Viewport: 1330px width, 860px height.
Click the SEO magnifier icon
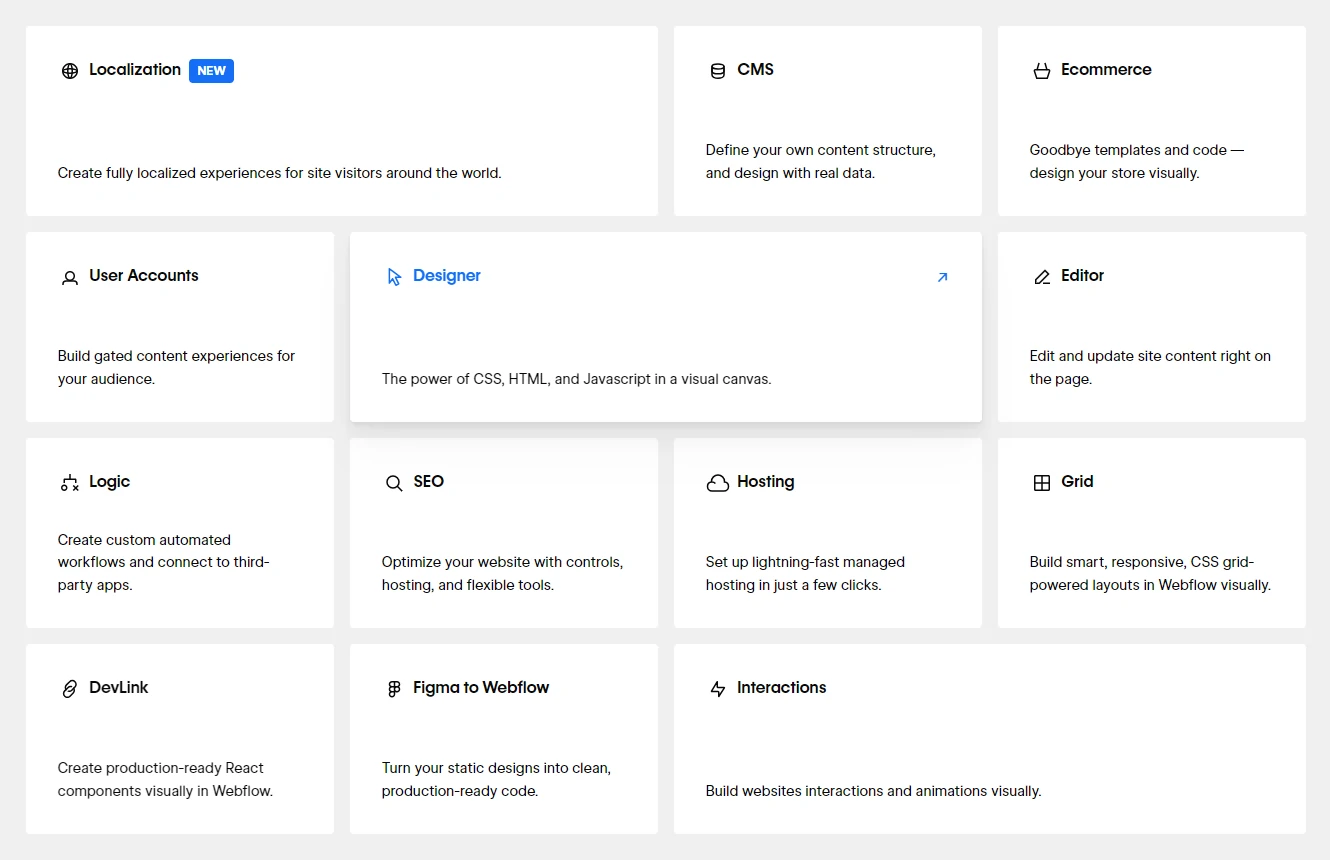394,483
